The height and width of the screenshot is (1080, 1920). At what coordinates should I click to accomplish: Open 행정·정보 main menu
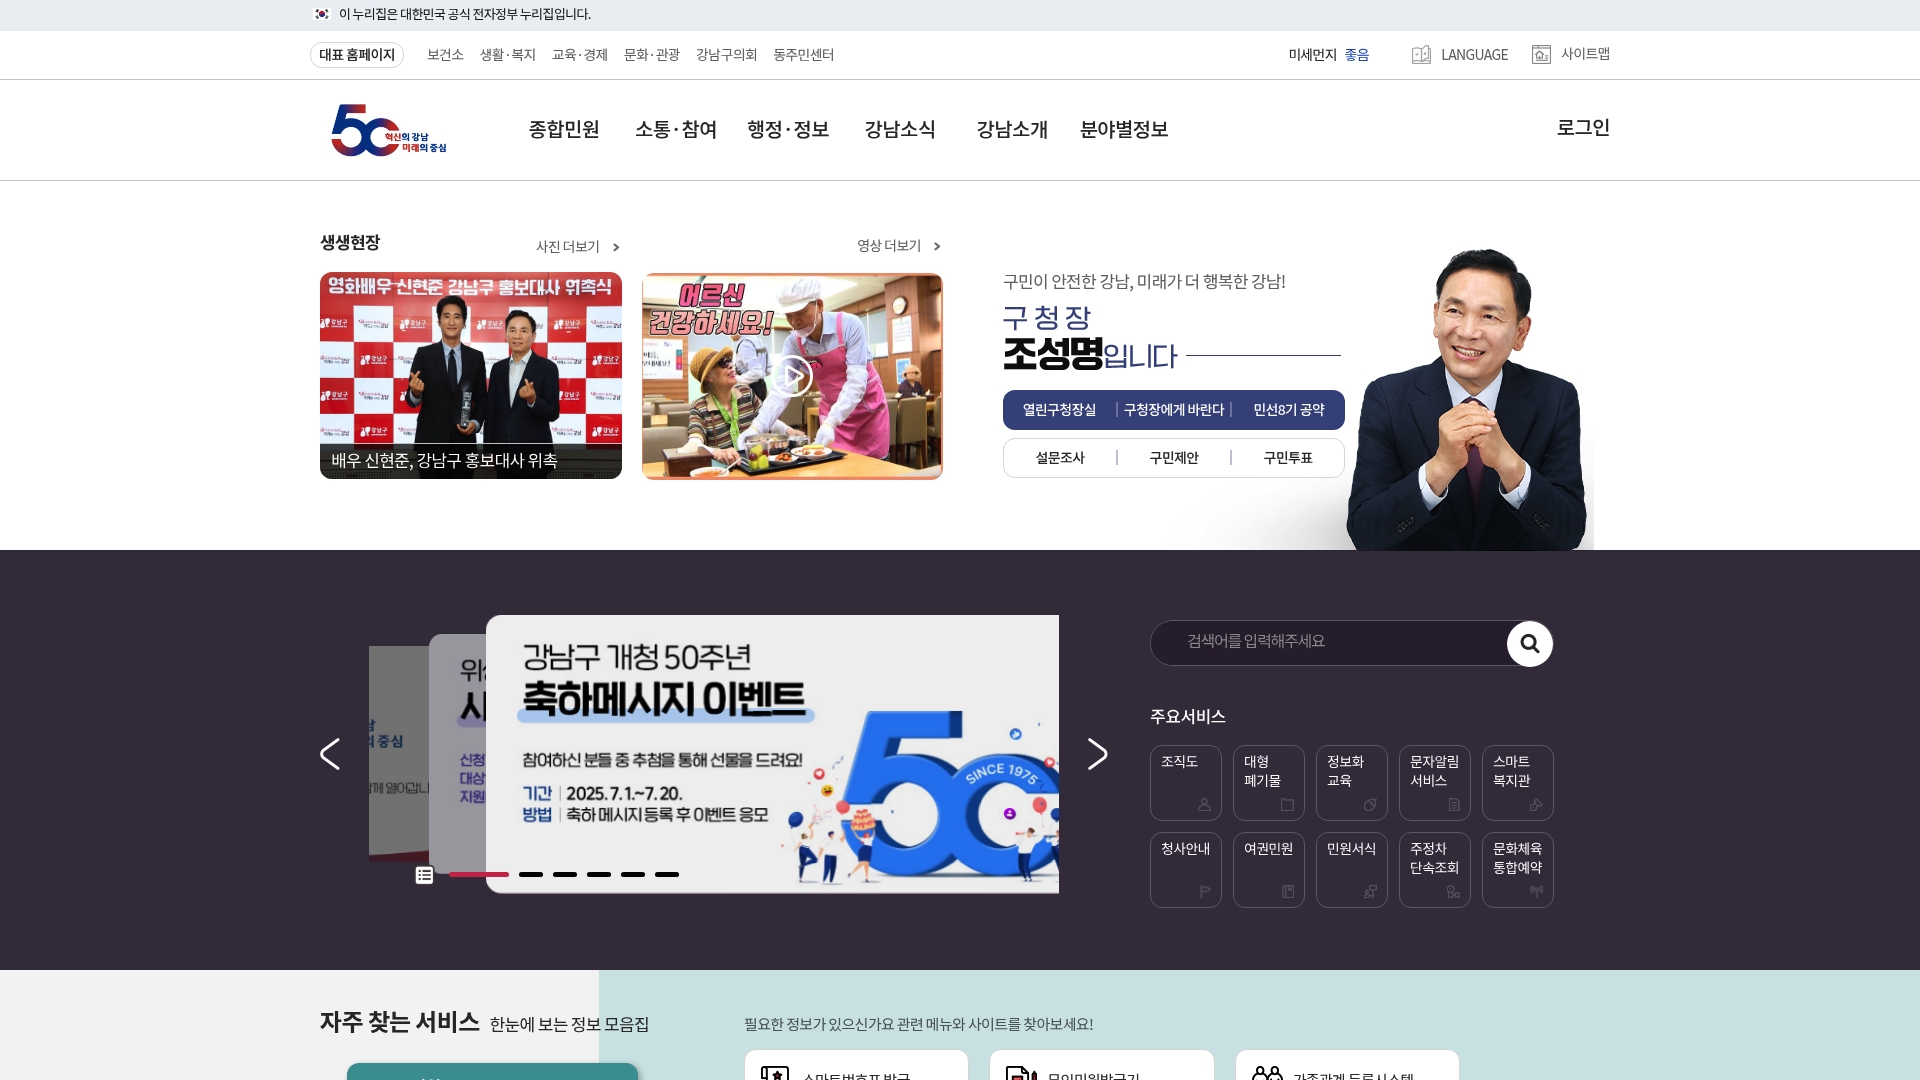tap(788, 129)
